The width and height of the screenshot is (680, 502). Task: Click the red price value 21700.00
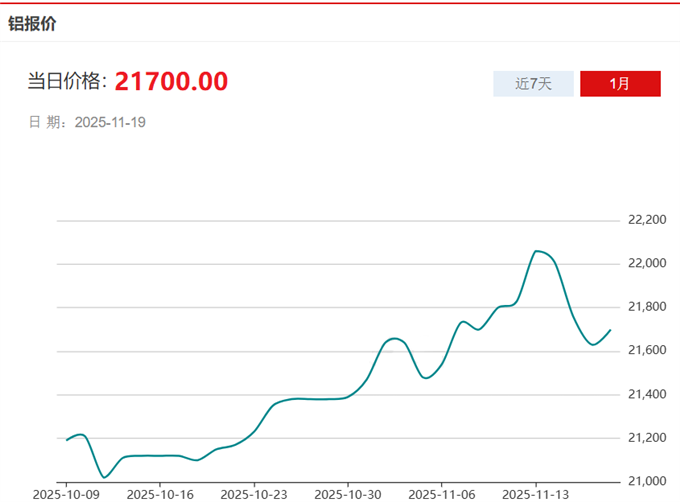click(171, 82)
